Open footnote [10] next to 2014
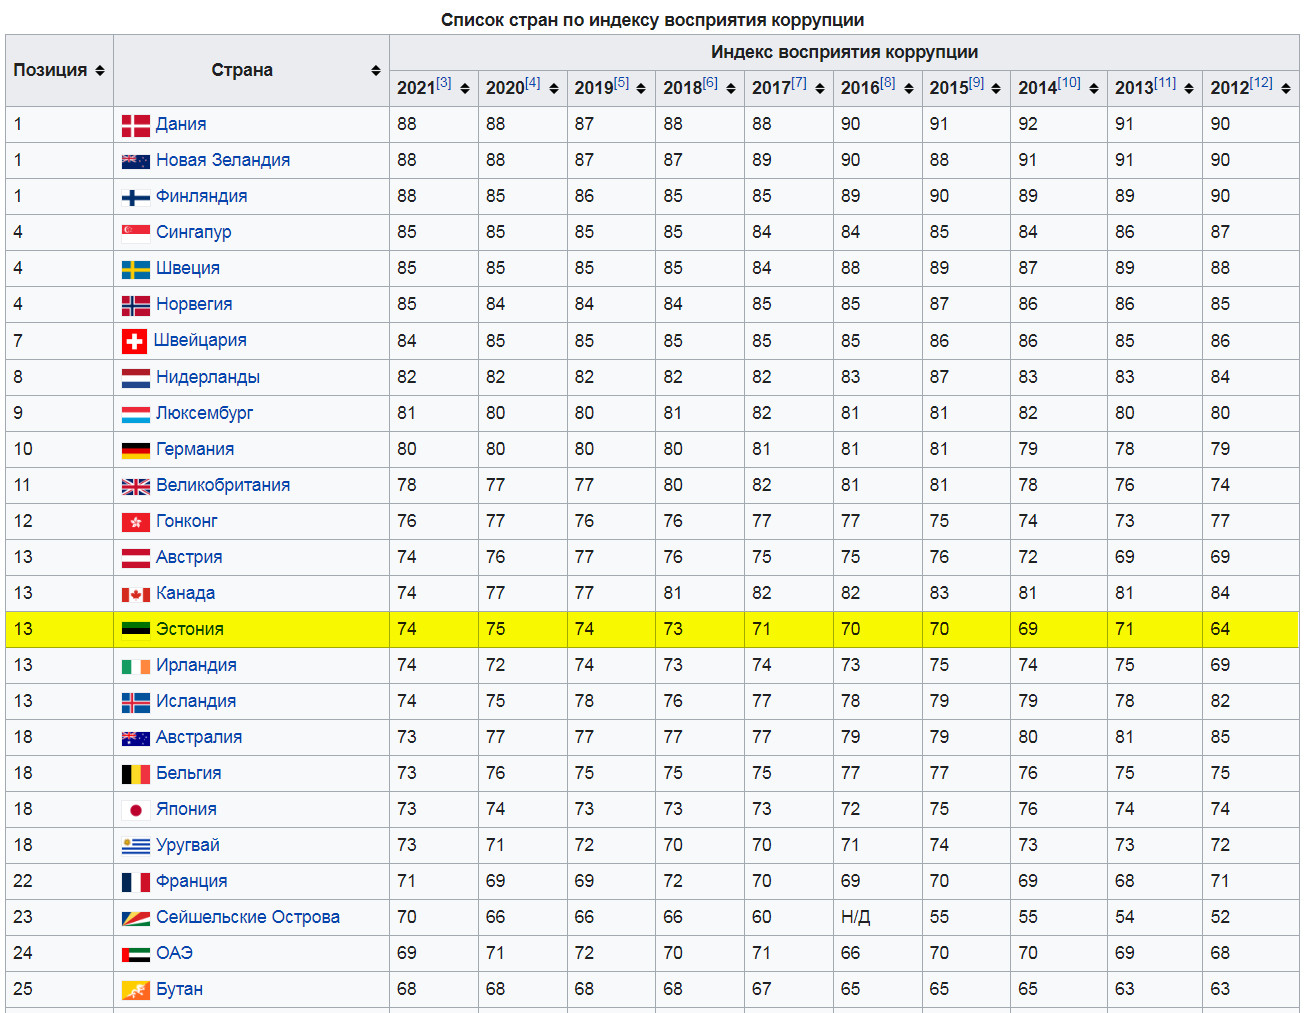Image resolution: width=1308 pixels, height=1013 pixels. click(1069, 83)
